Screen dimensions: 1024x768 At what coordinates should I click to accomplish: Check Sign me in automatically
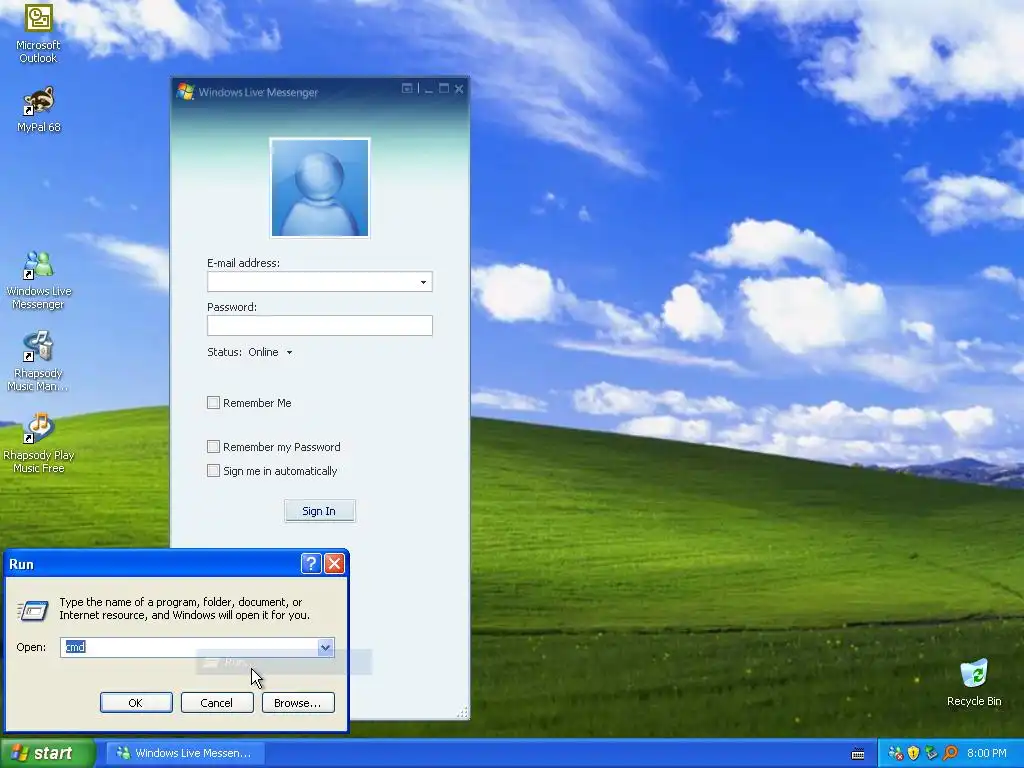click(214, 471)
